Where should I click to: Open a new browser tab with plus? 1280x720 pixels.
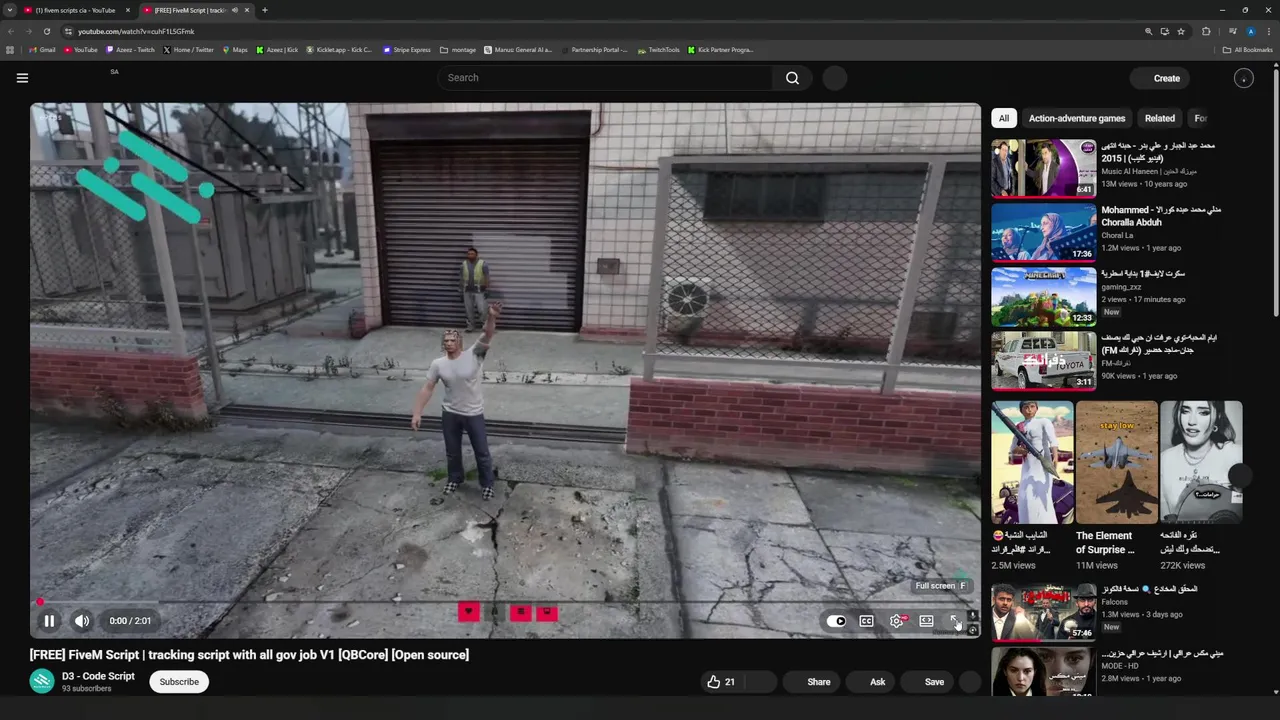click(264, 10)
